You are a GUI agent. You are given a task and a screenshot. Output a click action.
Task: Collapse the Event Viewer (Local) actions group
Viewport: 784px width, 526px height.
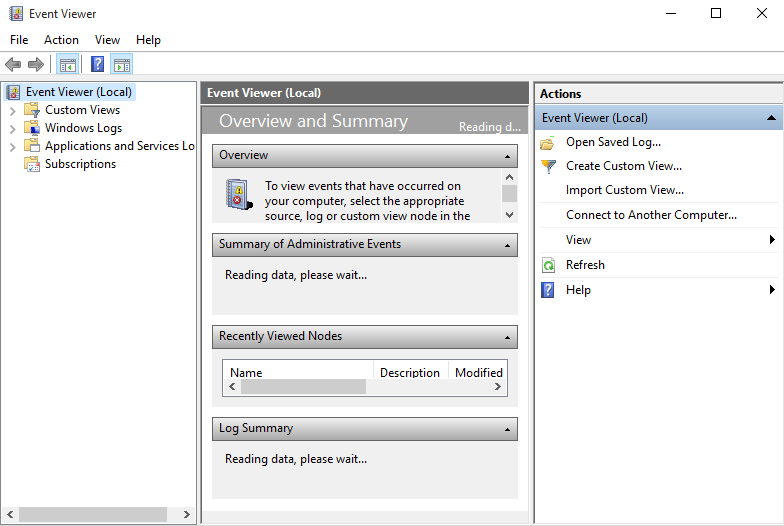[772, 118]
